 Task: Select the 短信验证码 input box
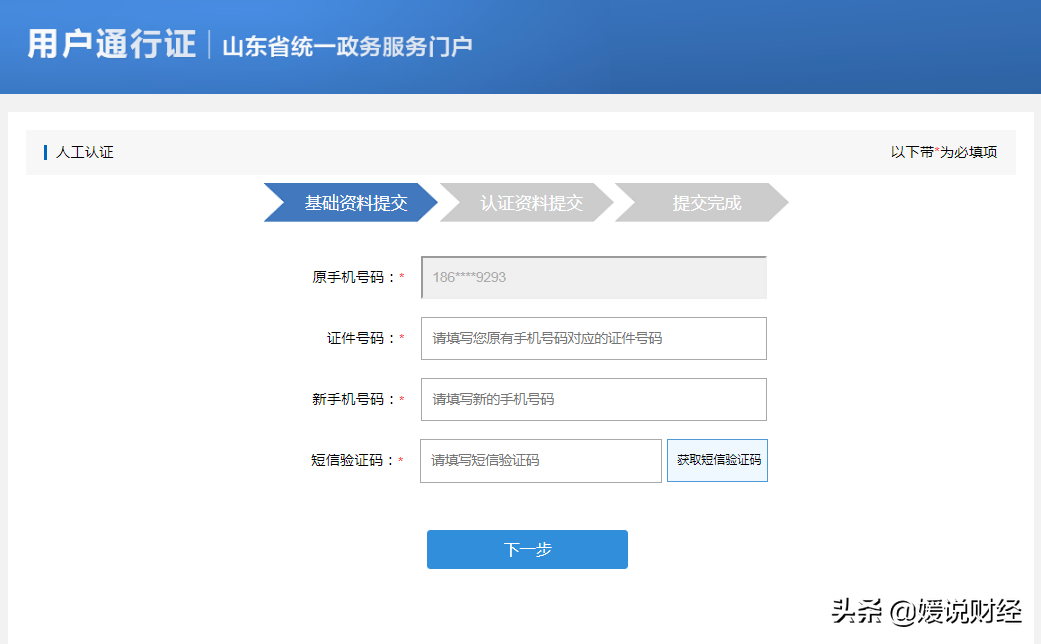(x=540, y=461)
